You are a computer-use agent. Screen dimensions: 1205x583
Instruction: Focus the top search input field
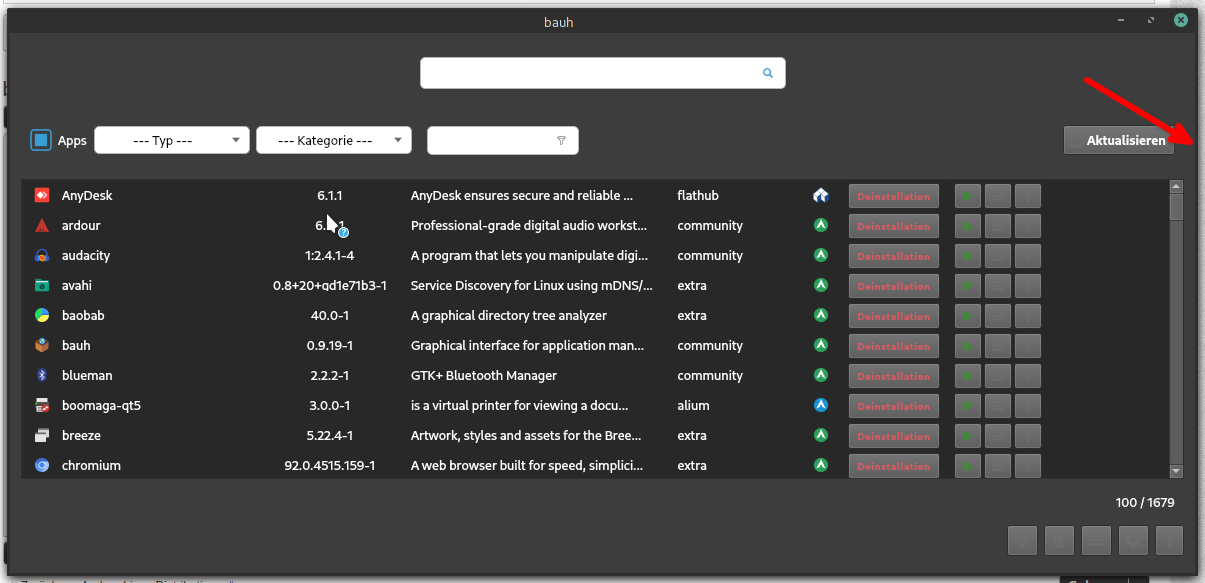click(590, 73)
